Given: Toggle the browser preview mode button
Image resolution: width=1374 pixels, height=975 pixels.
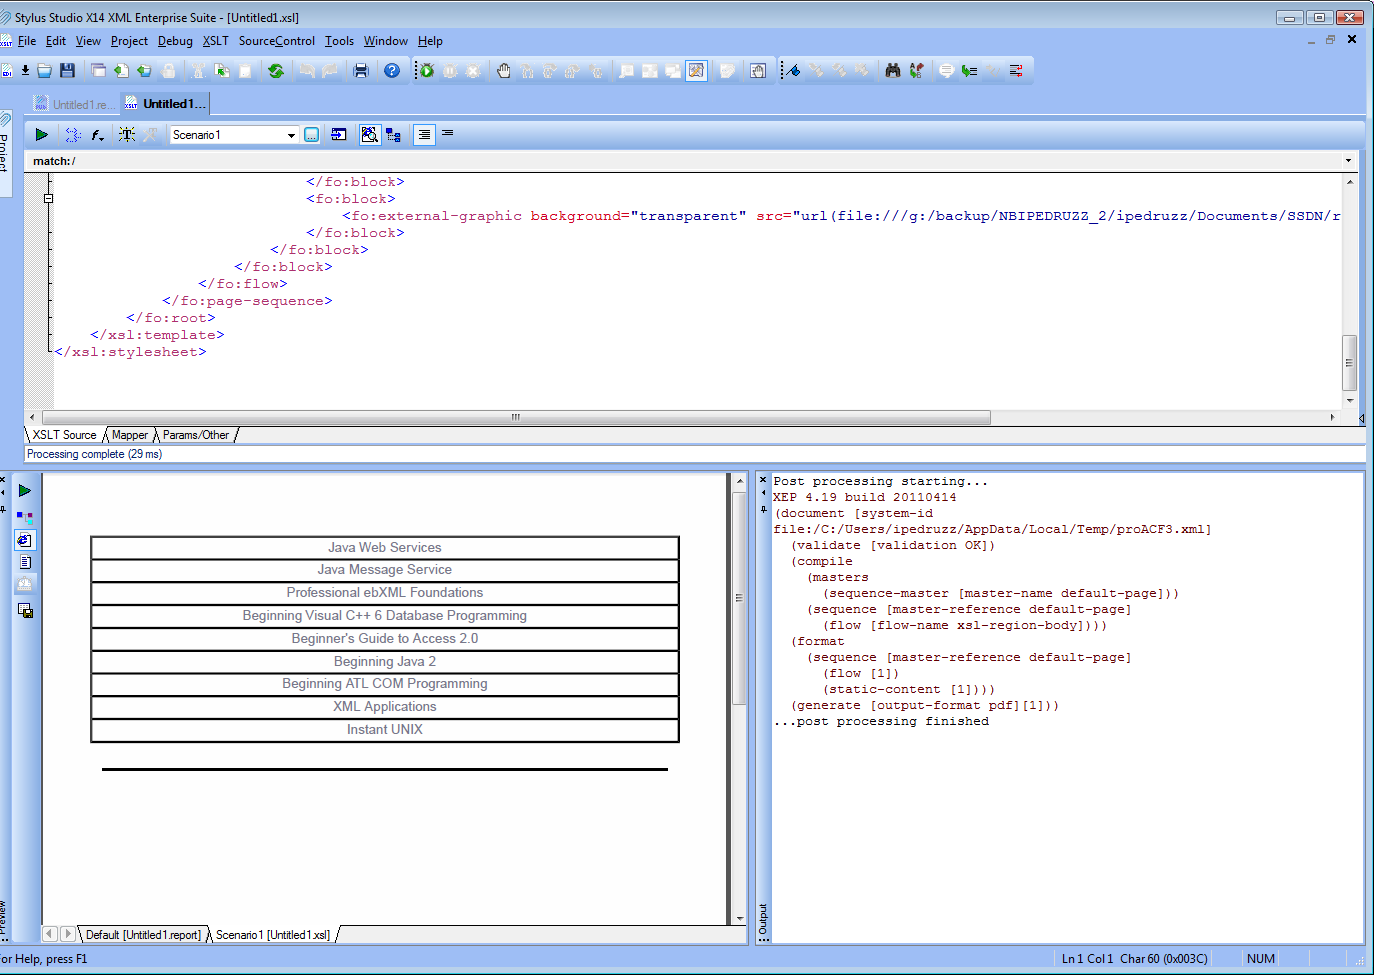Looking at the screenshot, I should (25, 540).
